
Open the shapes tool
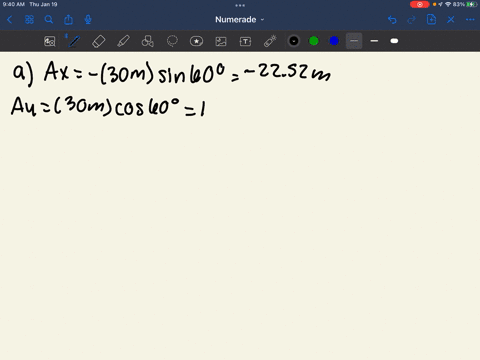148,41
